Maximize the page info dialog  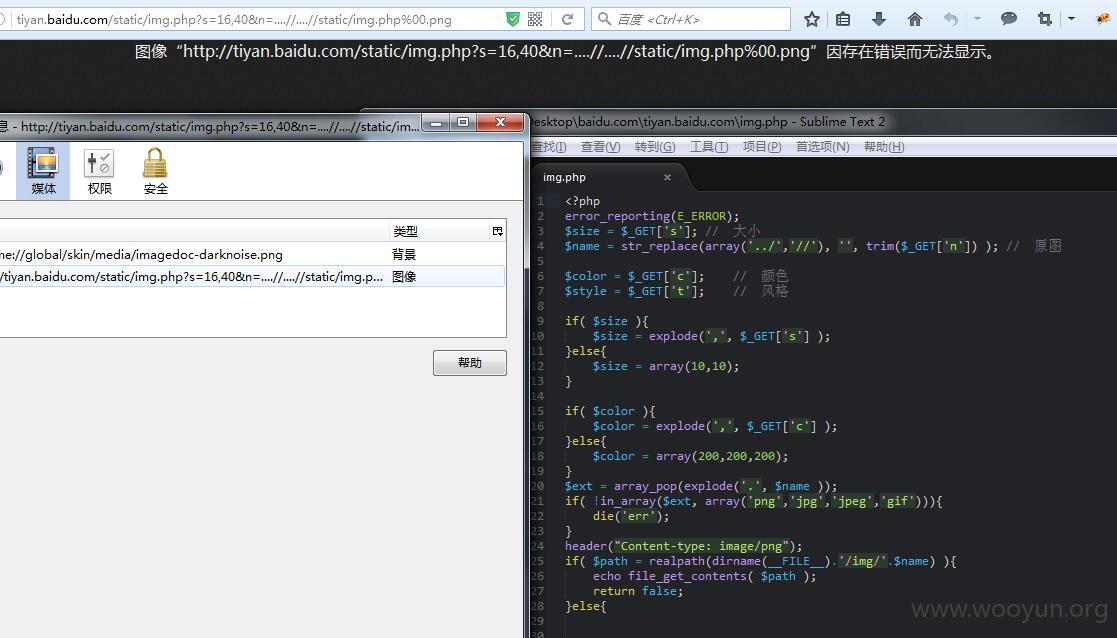point(463,122)
